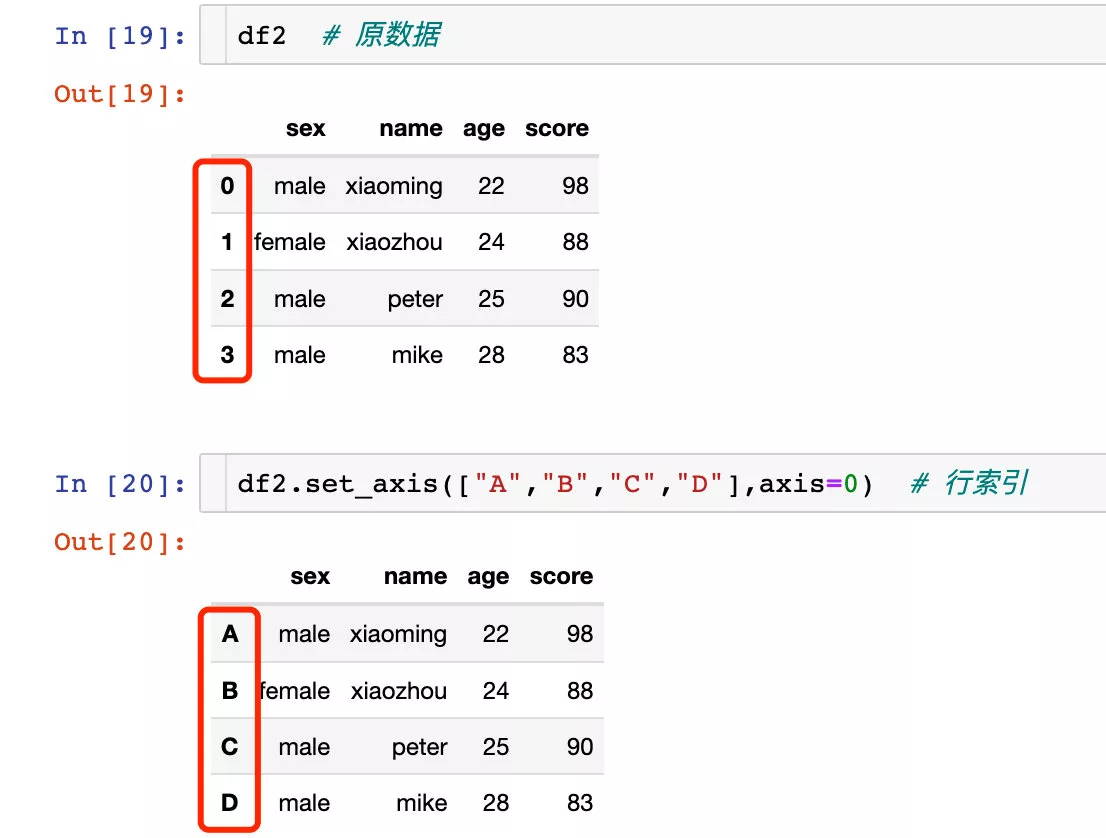This screenshot has width=1106, height=838.
Task: Select the Out[20] prompt label
Action: [x=121, y=542]
